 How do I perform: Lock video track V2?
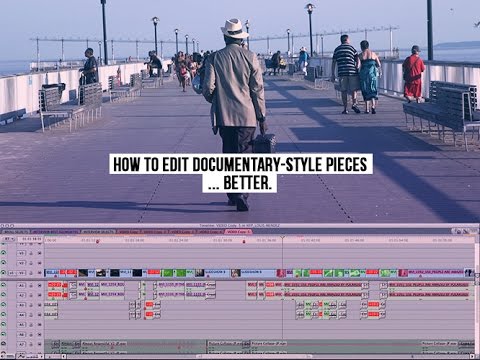point(31,263)
